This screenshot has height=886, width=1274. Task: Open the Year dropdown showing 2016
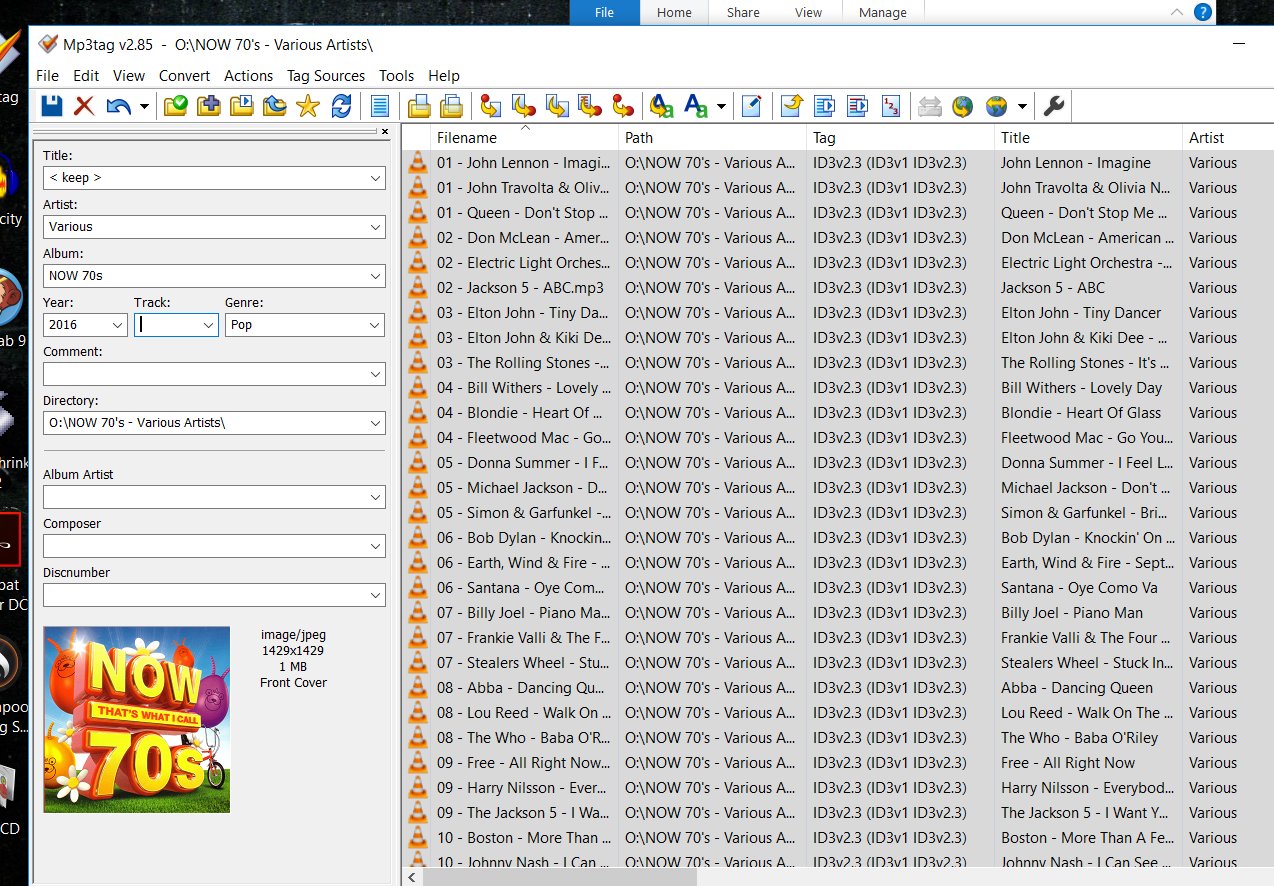(x=118, y=325)
